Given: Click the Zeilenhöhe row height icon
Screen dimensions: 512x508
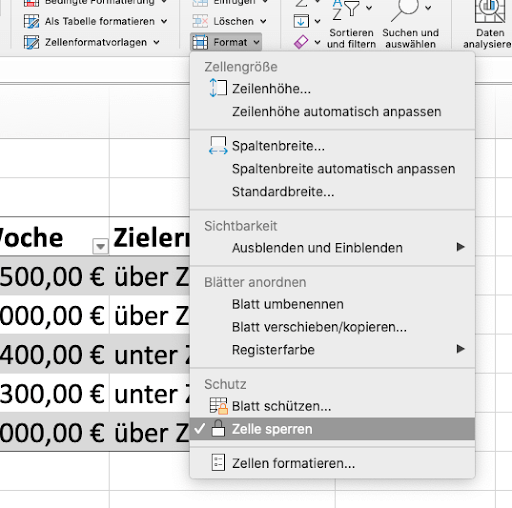Looking at the screenshot, I should (x=218, y=88).
